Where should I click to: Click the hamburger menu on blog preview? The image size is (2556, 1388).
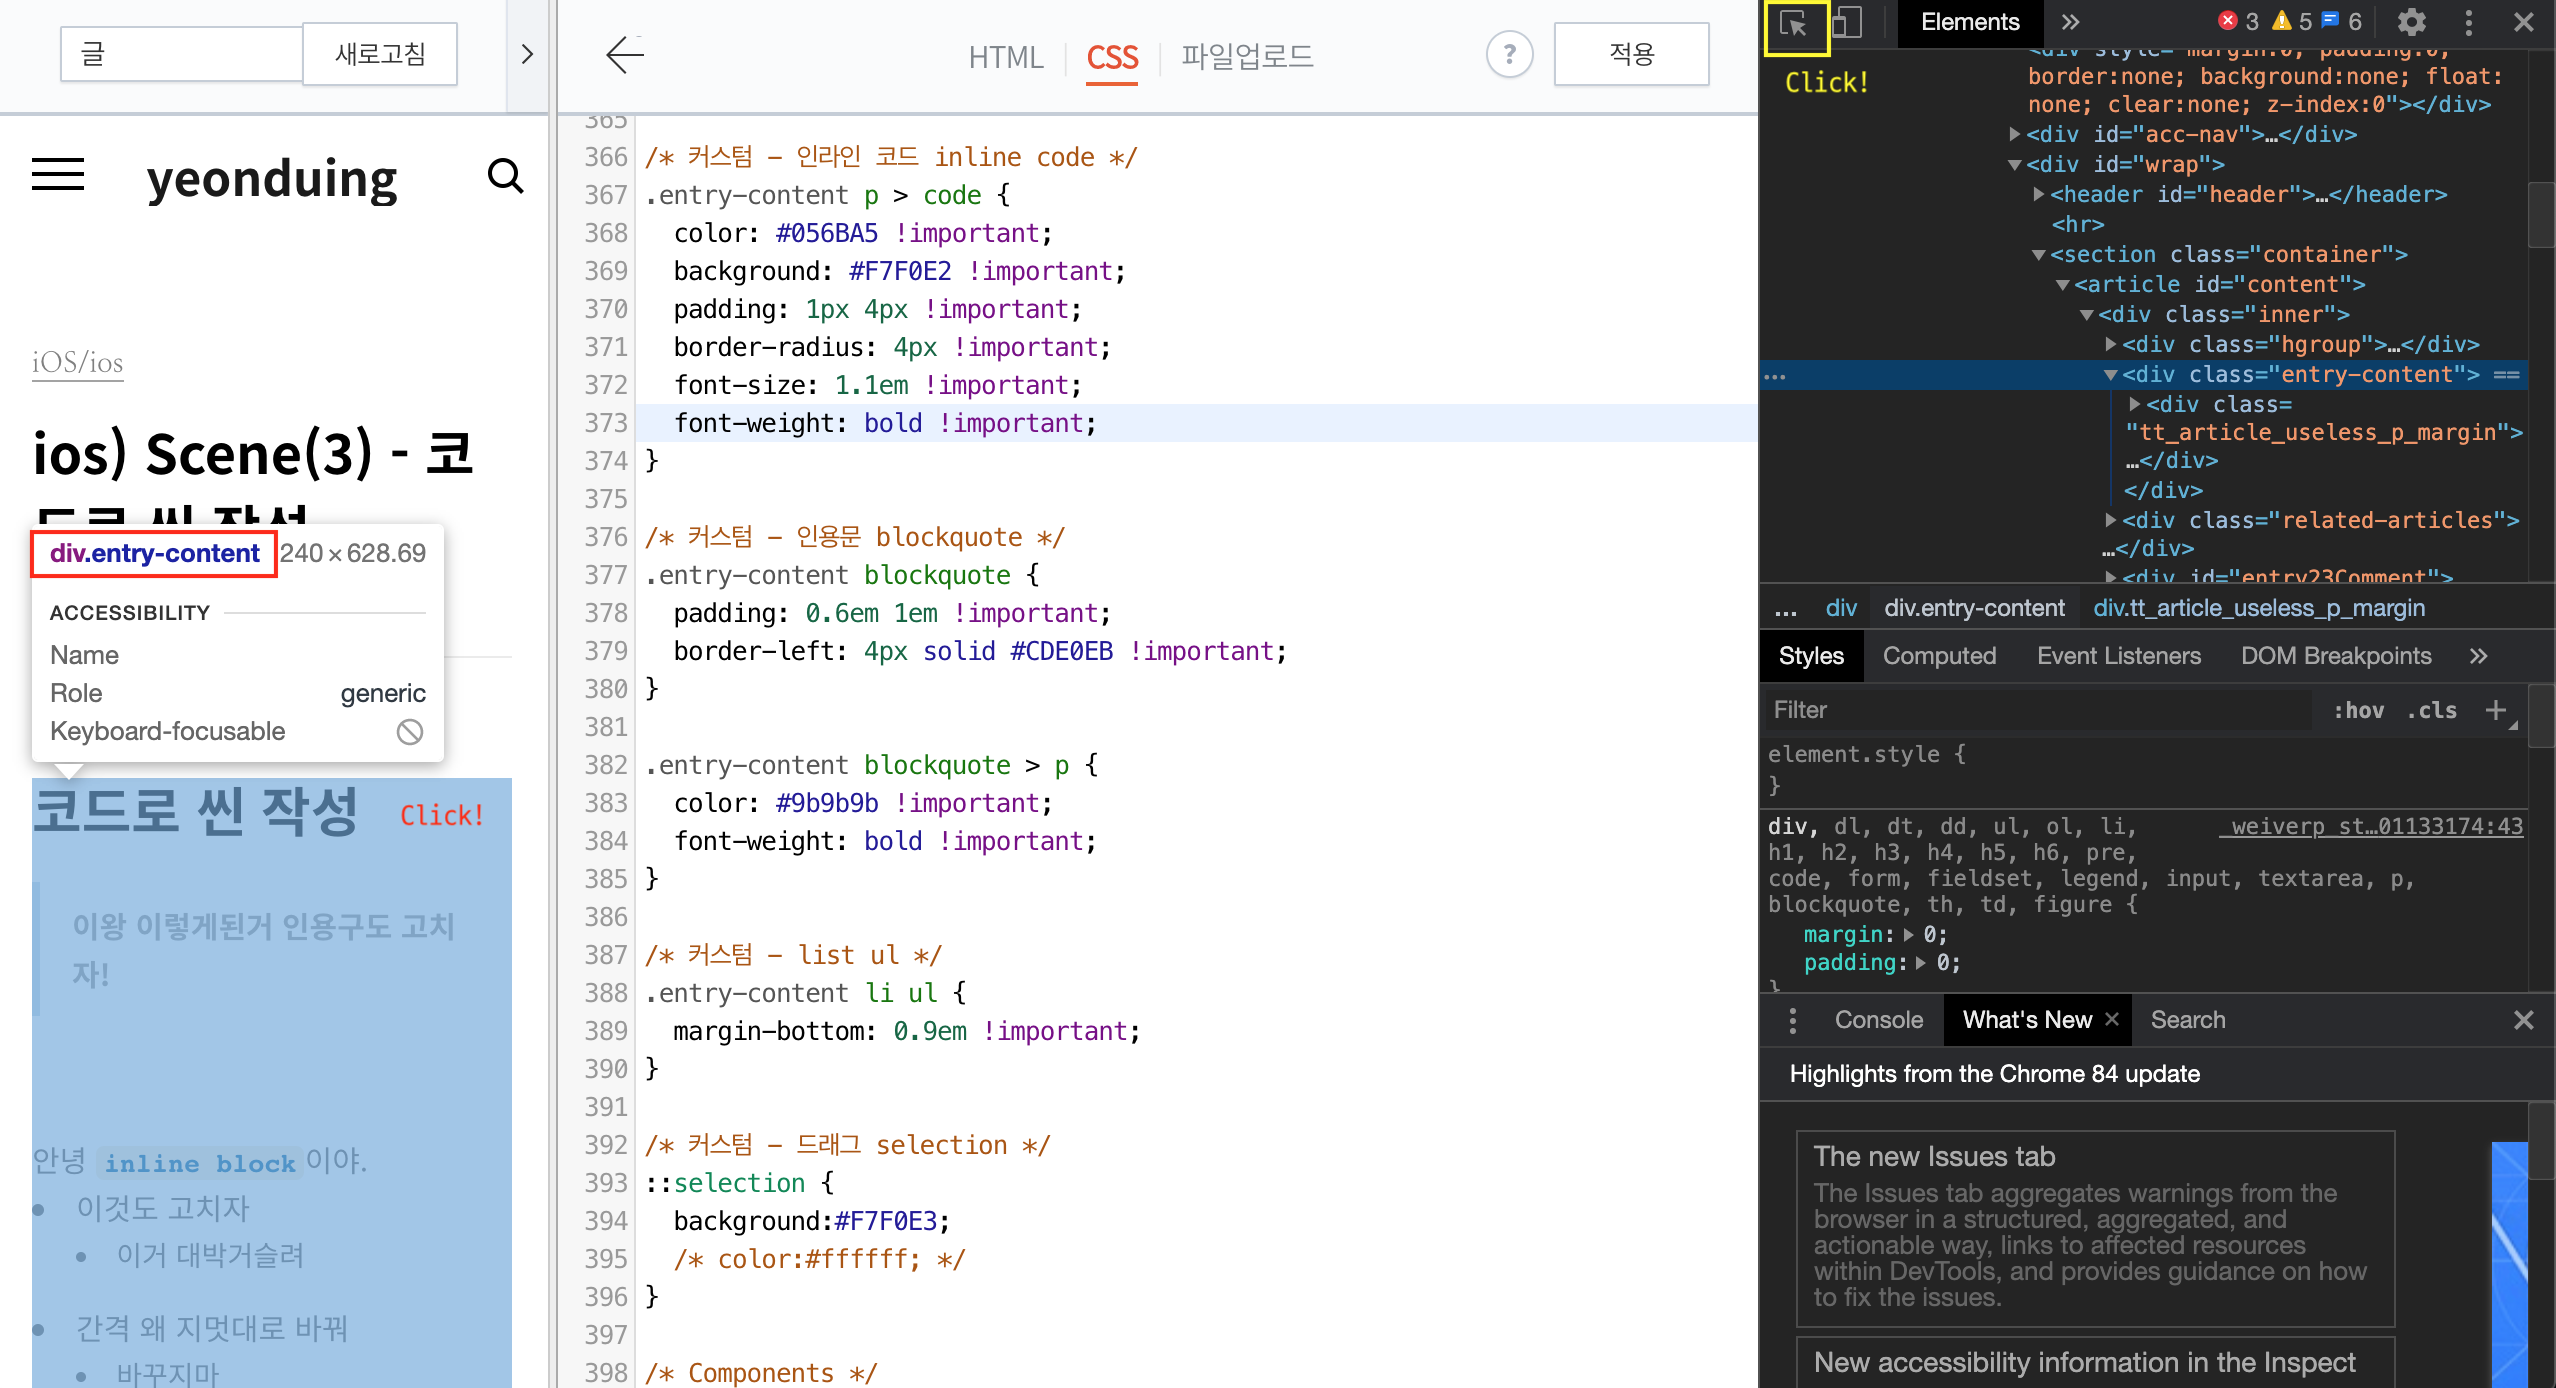click(58, 176)
